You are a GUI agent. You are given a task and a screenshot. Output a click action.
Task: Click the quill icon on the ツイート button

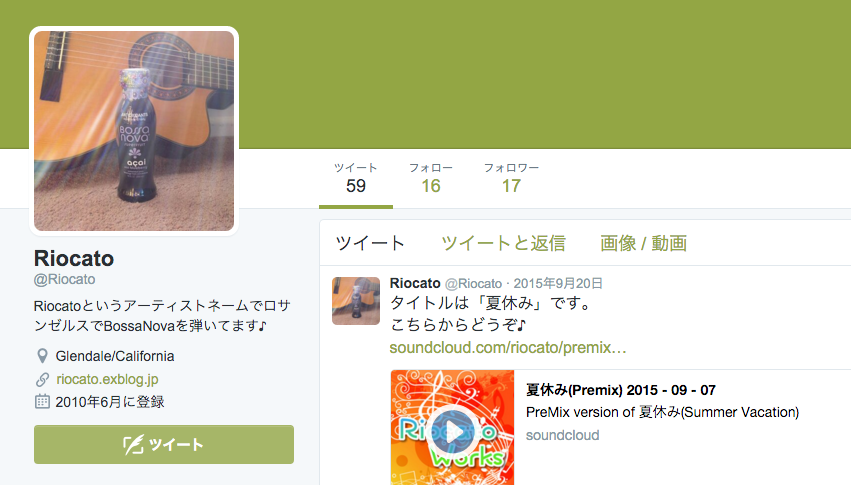(x=132, y=445)
